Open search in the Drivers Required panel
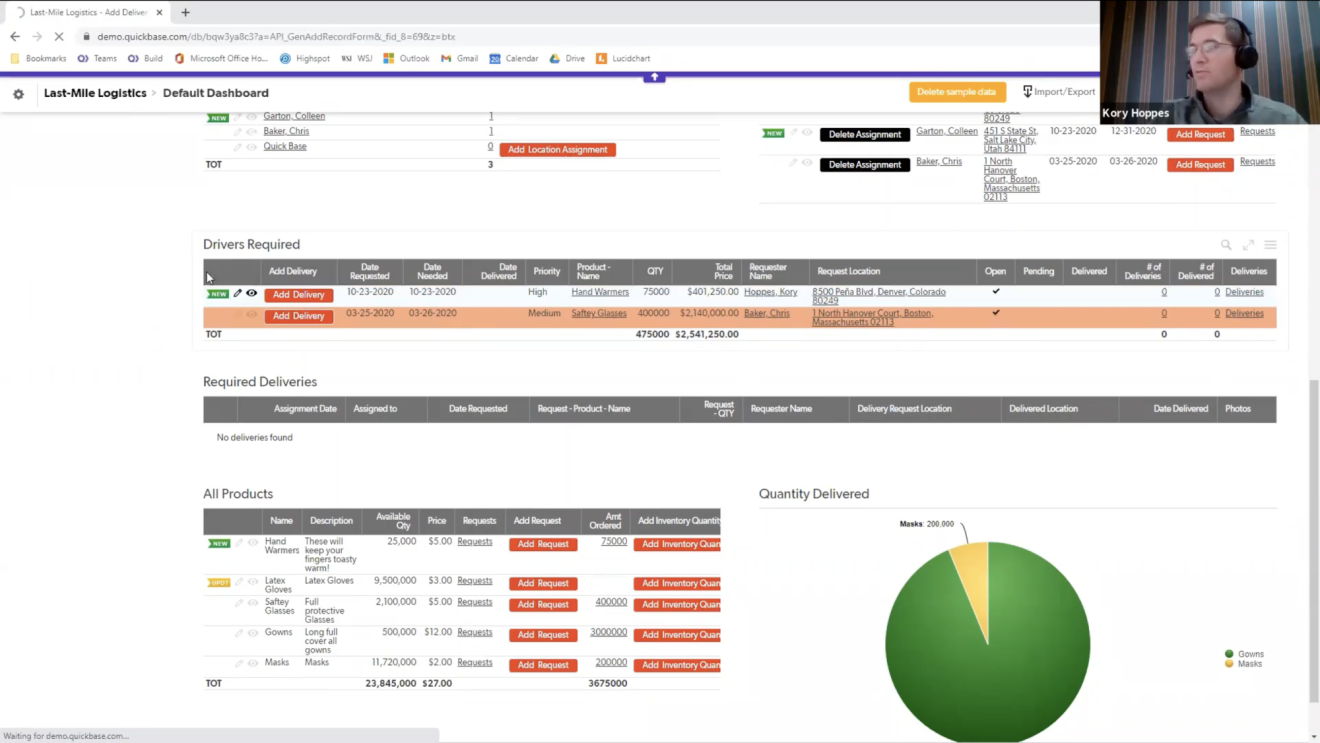Image resolution: width=1320 pixels, height=743 pixels. pos(1226,244)
